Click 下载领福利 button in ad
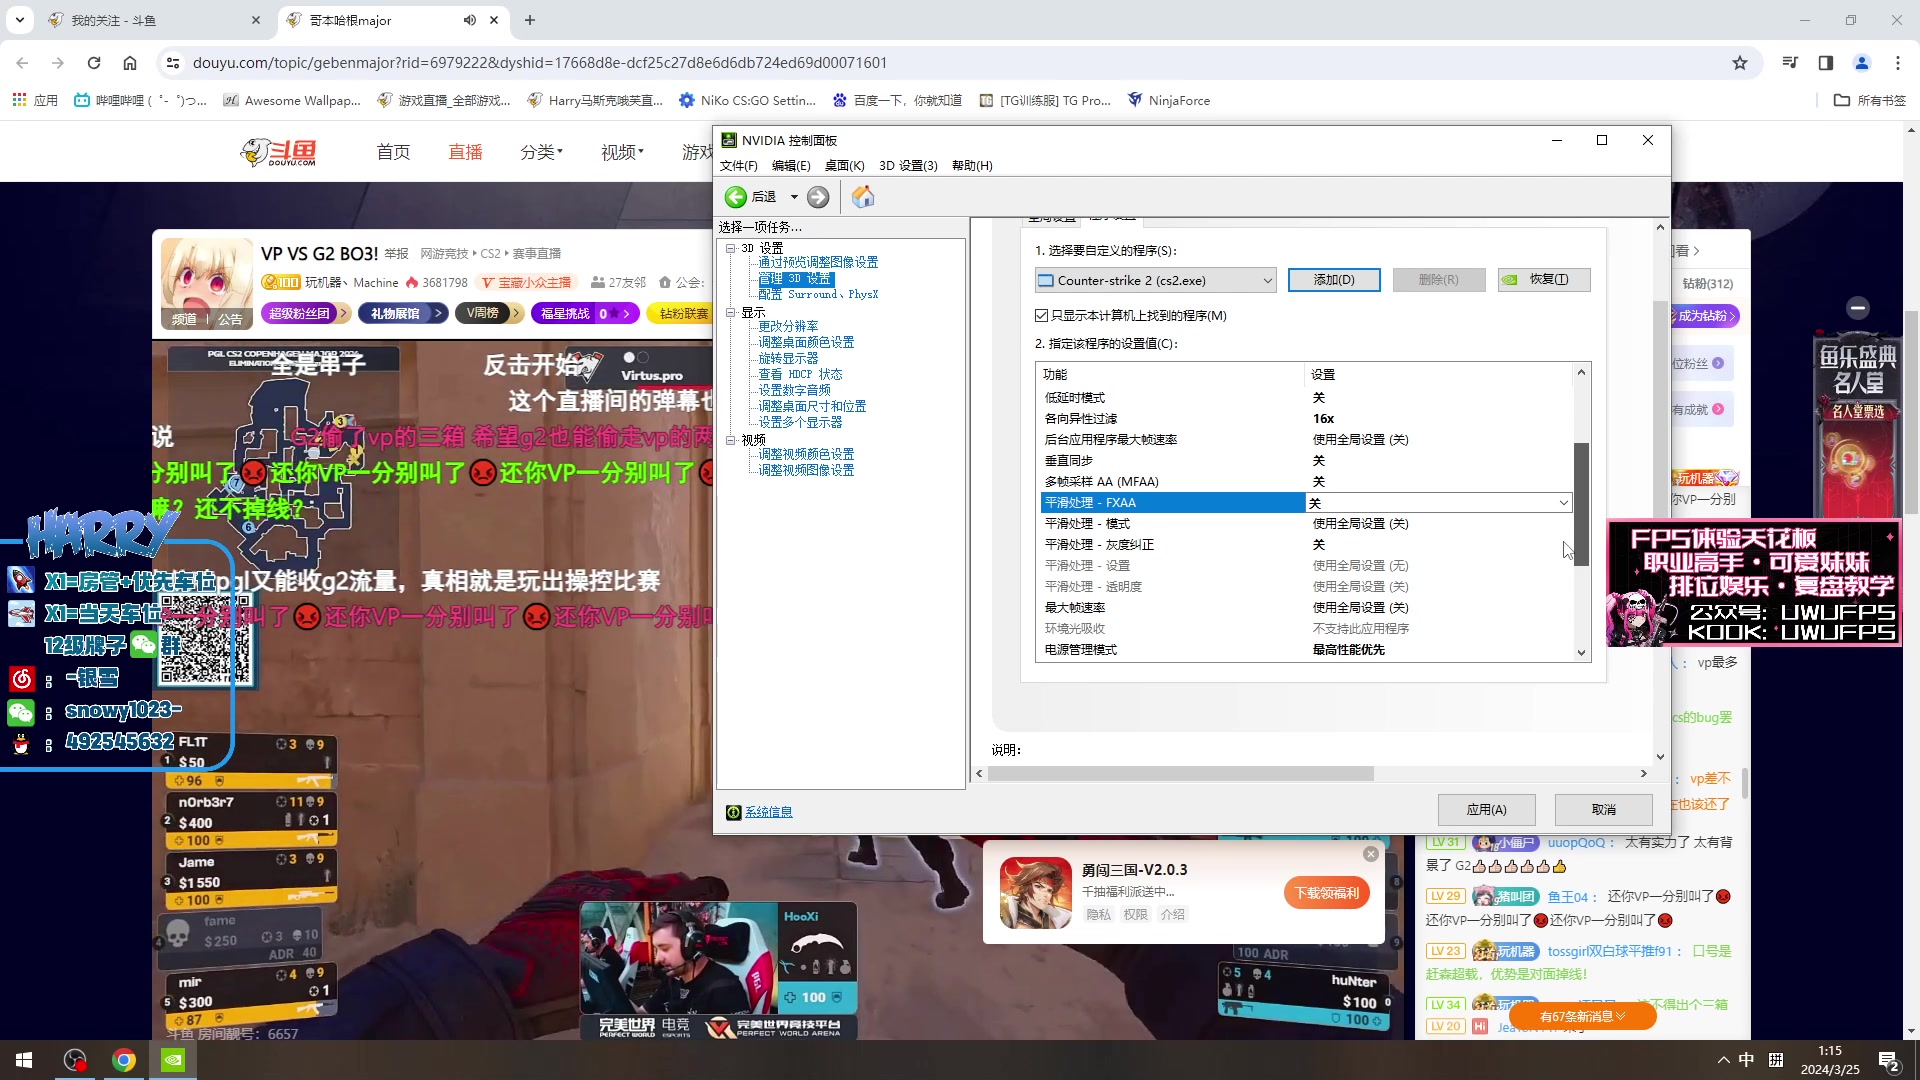This screenshot has width=1920, height=1080. 1327,893
